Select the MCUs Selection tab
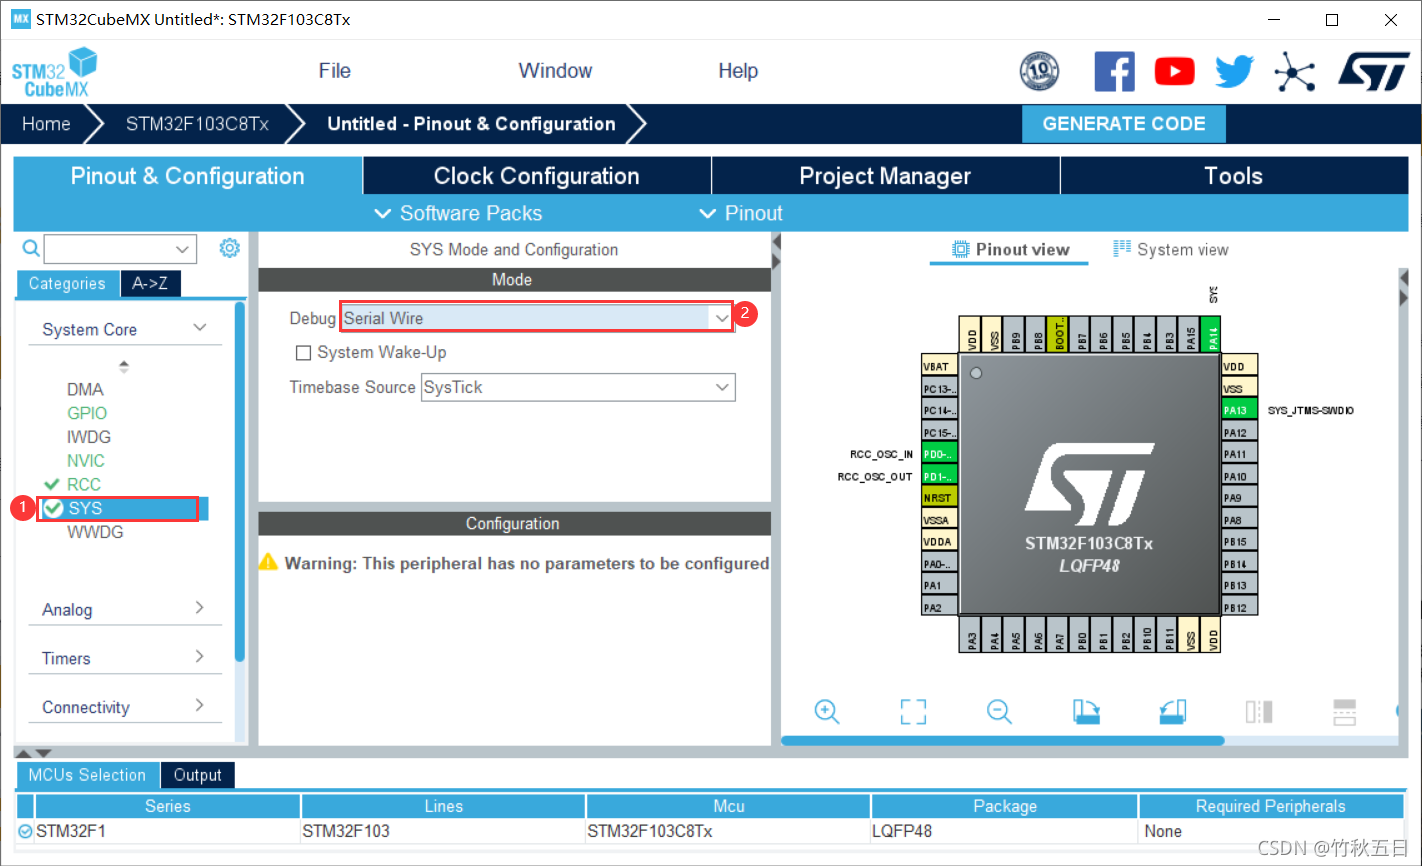 [87, 775]
